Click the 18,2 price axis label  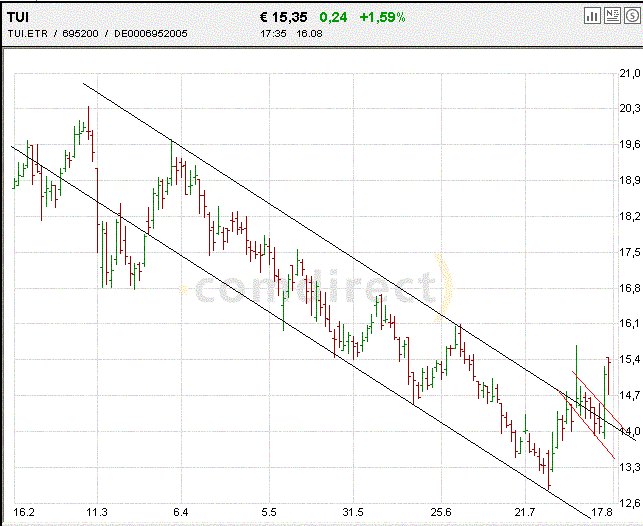point(629,216)
